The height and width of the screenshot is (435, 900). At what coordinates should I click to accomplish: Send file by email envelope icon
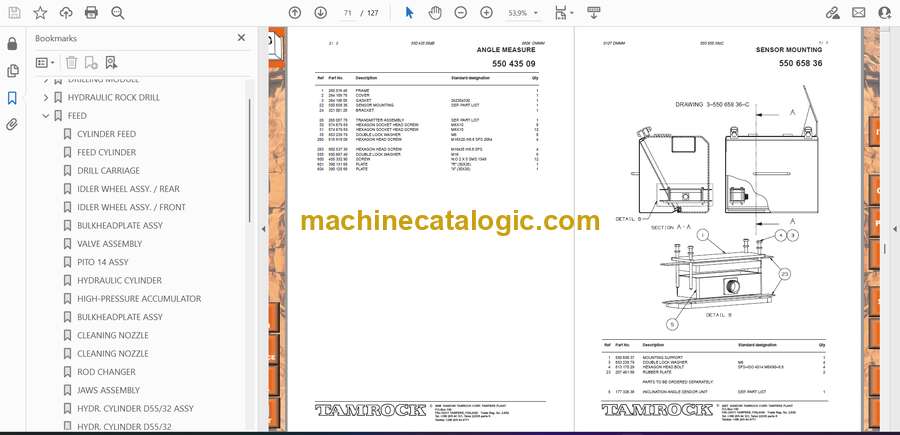pyautogui.click(x=859, y=13)
